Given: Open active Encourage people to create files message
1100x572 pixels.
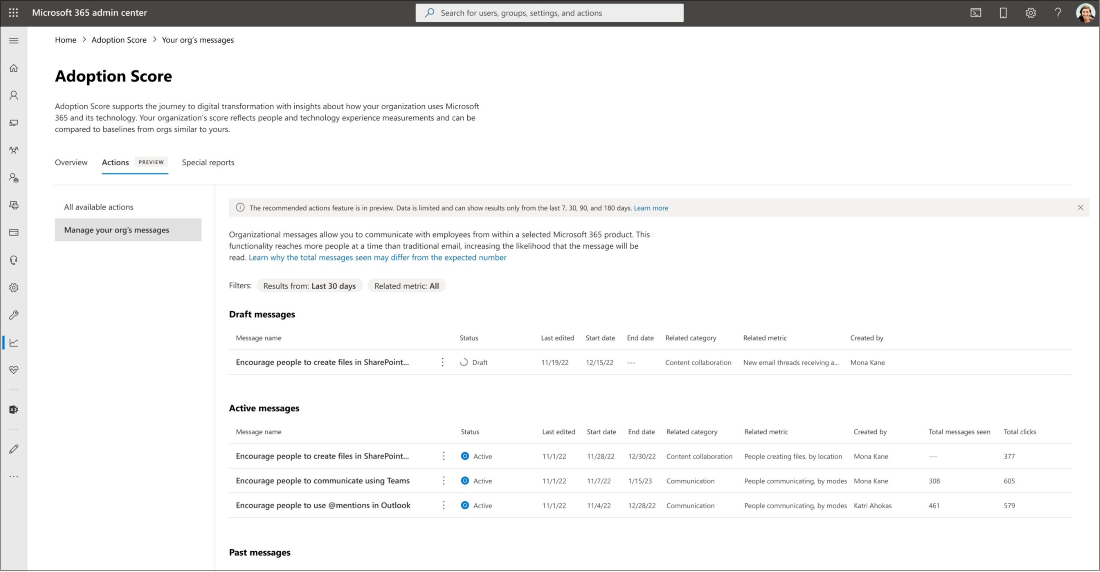Looking at the screenshot, I should point(322,456).
